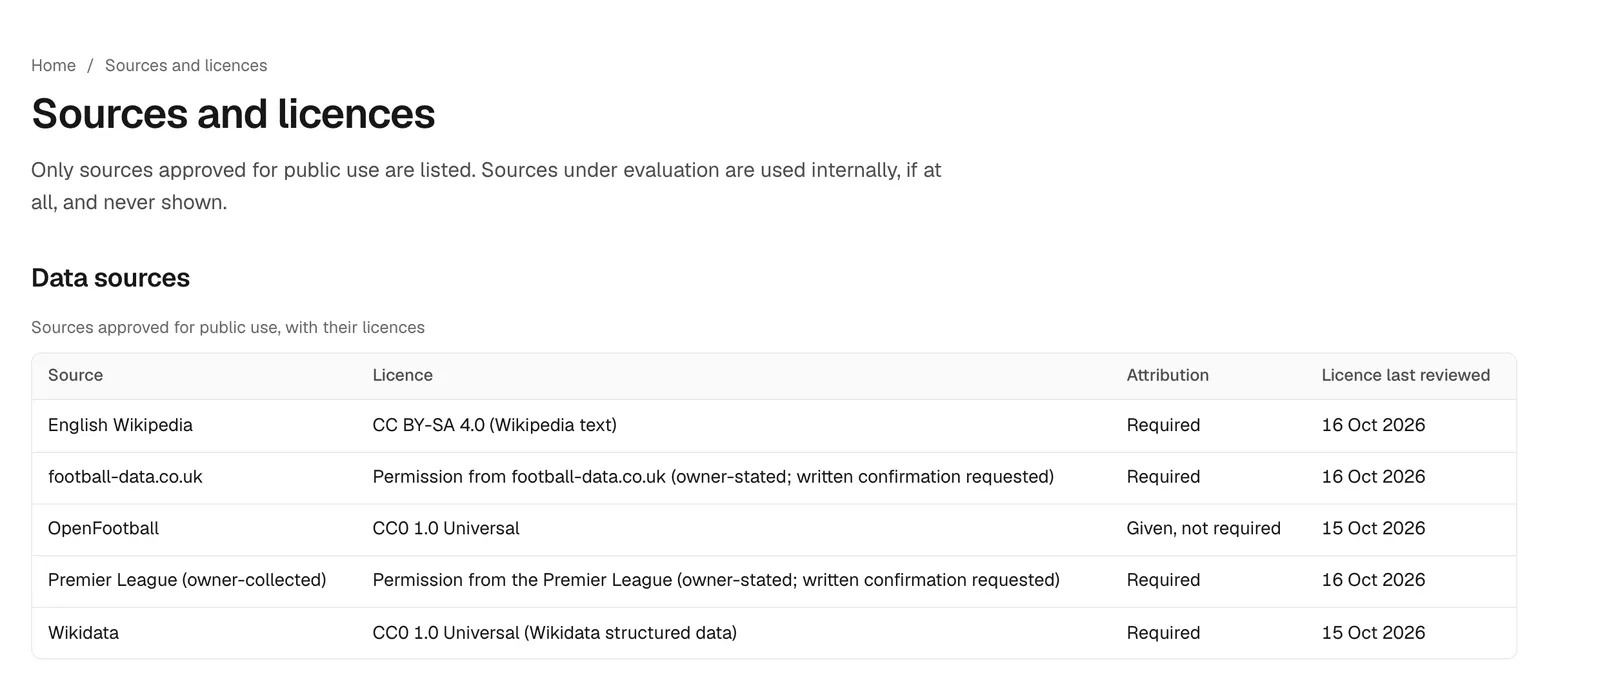This screenshot has height=697, width=1600.
Task: Click the review date in the Premier League row
Action: pyautogui.click(x=1373, y=580)
